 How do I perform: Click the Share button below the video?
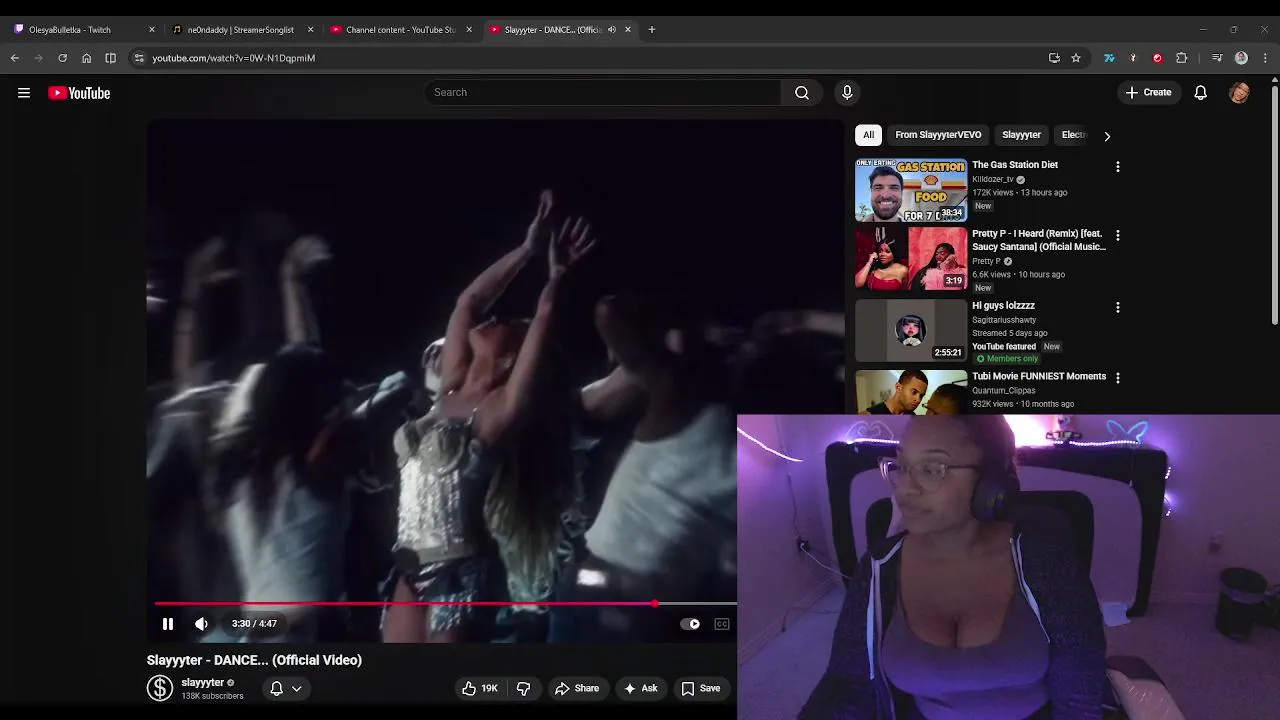[x=577, y=688]
